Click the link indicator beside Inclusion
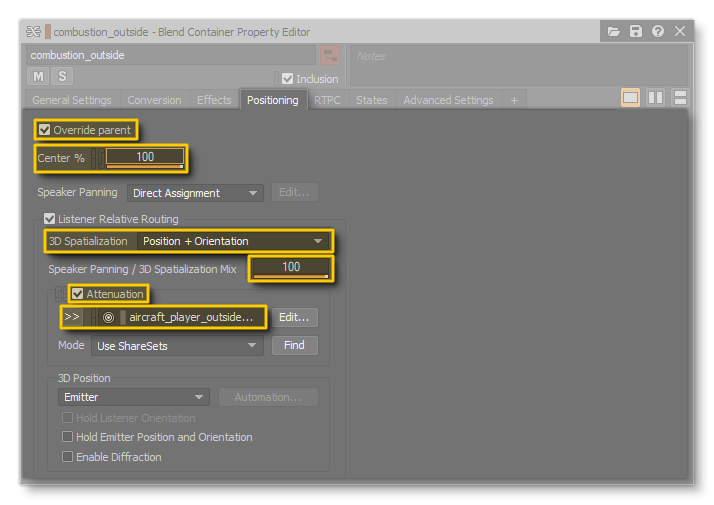 coord(276,78)
